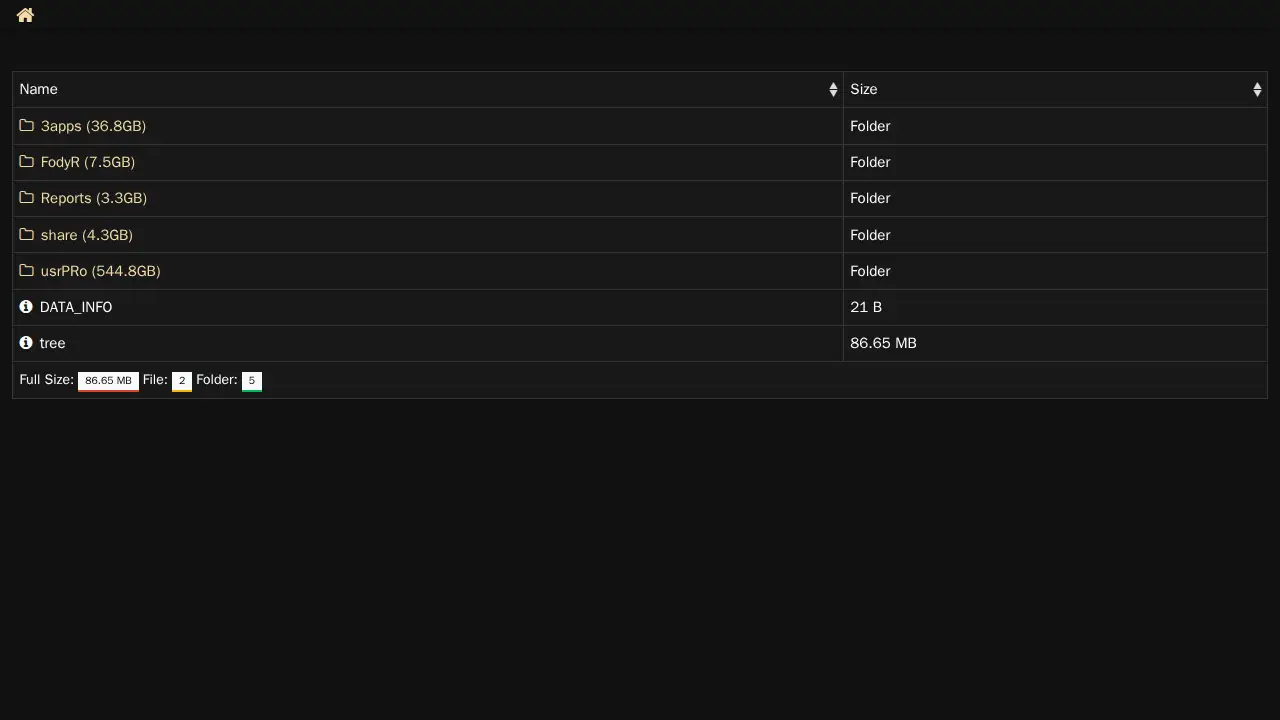This screenshot has width=1280, height=720.
Task: Select the tree file entry
Action: click(x=53, y=343)
